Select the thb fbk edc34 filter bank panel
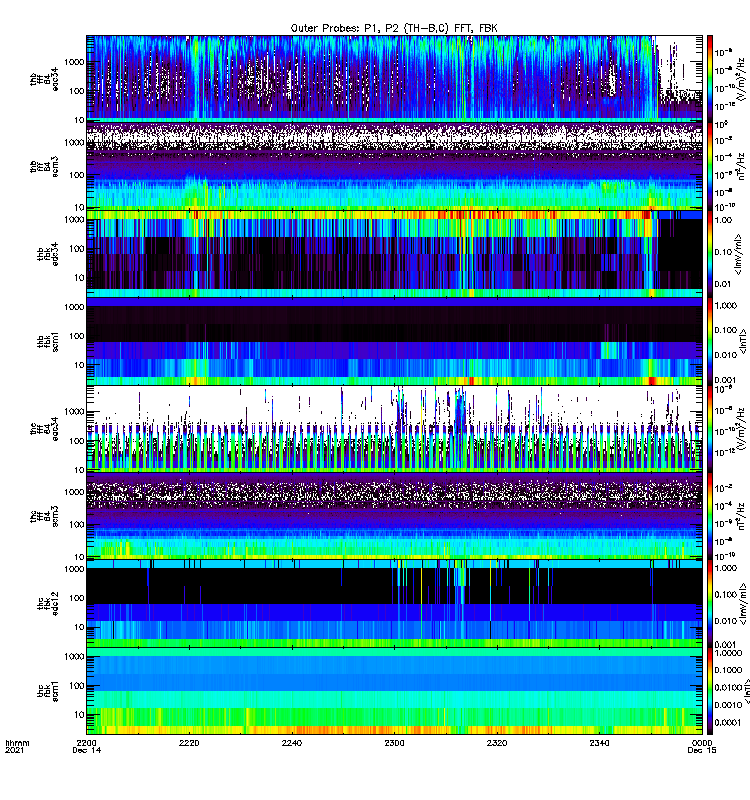Screen dimensions: 750x800 pos(394,254)
